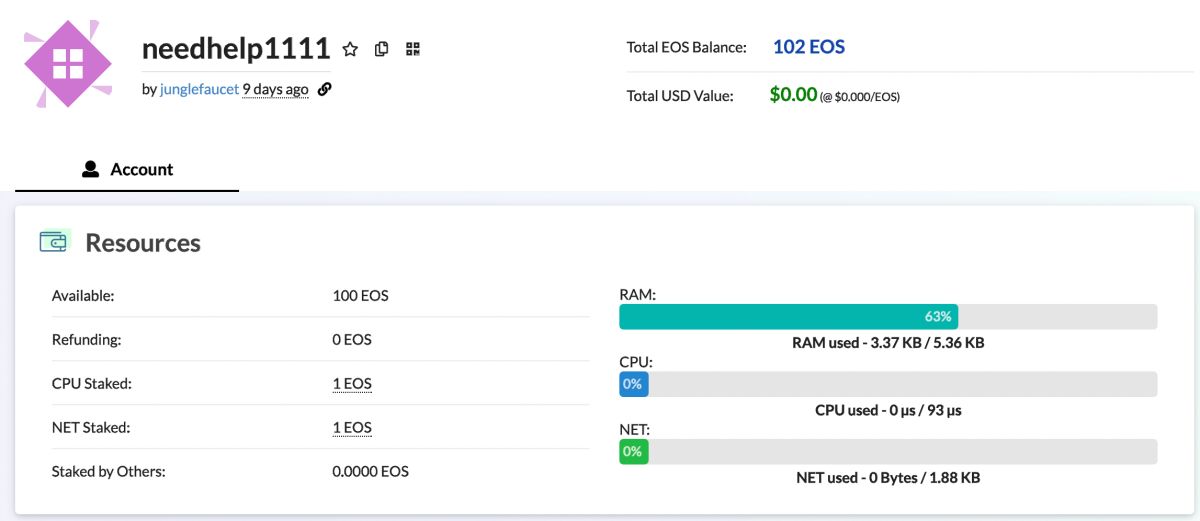Click the NET Staked 1 EOS value
Viewport: 1200px width, 521px height.
(x=352, y=428)
